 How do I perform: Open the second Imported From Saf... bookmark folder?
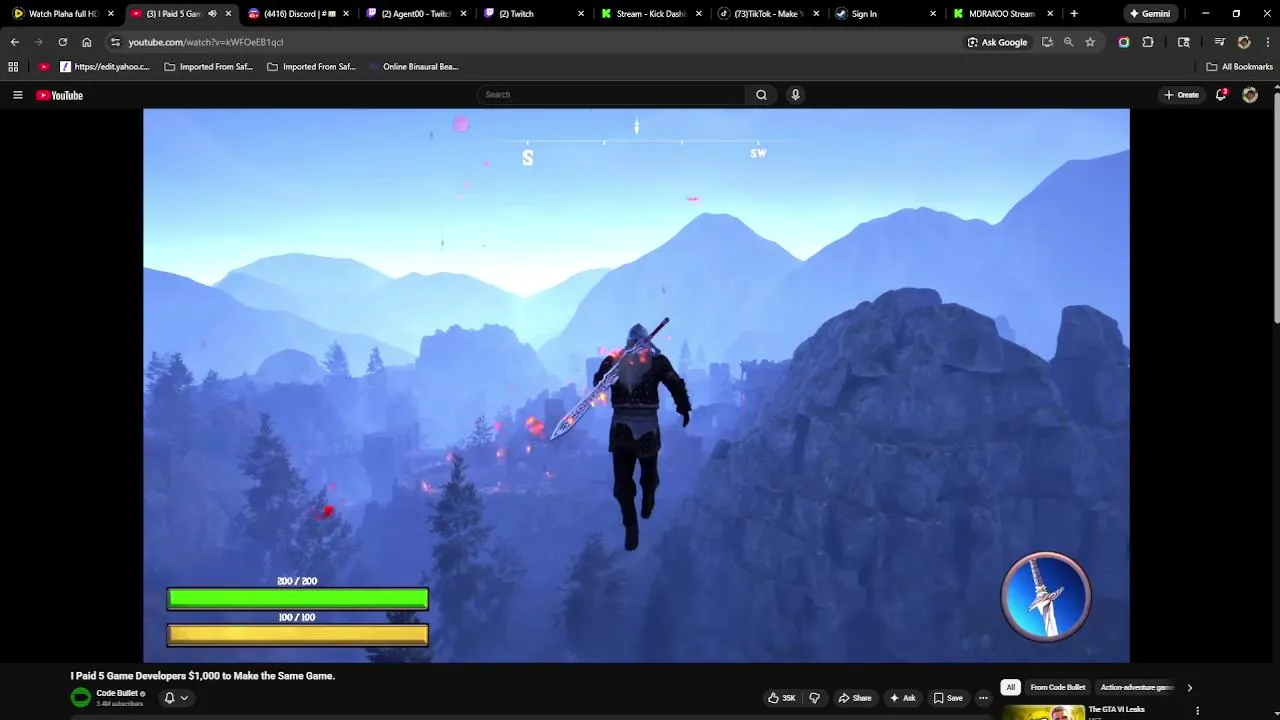(311, 67)
